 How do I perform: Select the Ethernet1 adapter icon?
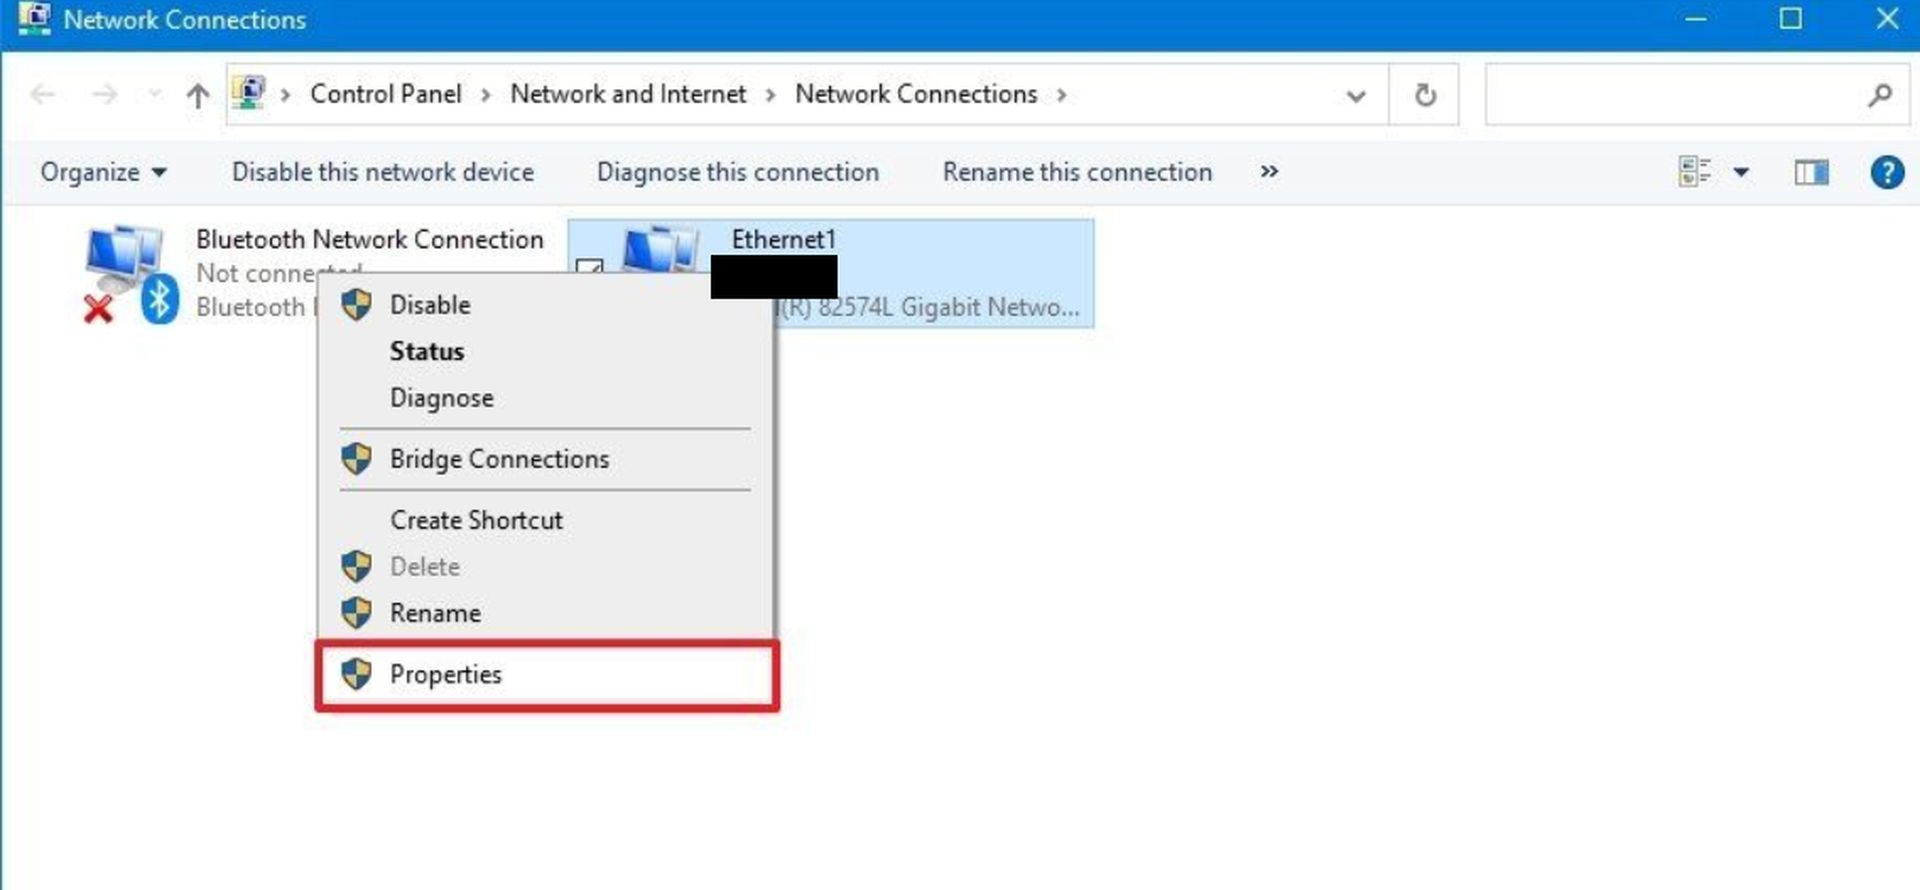[x=660, y=250]
